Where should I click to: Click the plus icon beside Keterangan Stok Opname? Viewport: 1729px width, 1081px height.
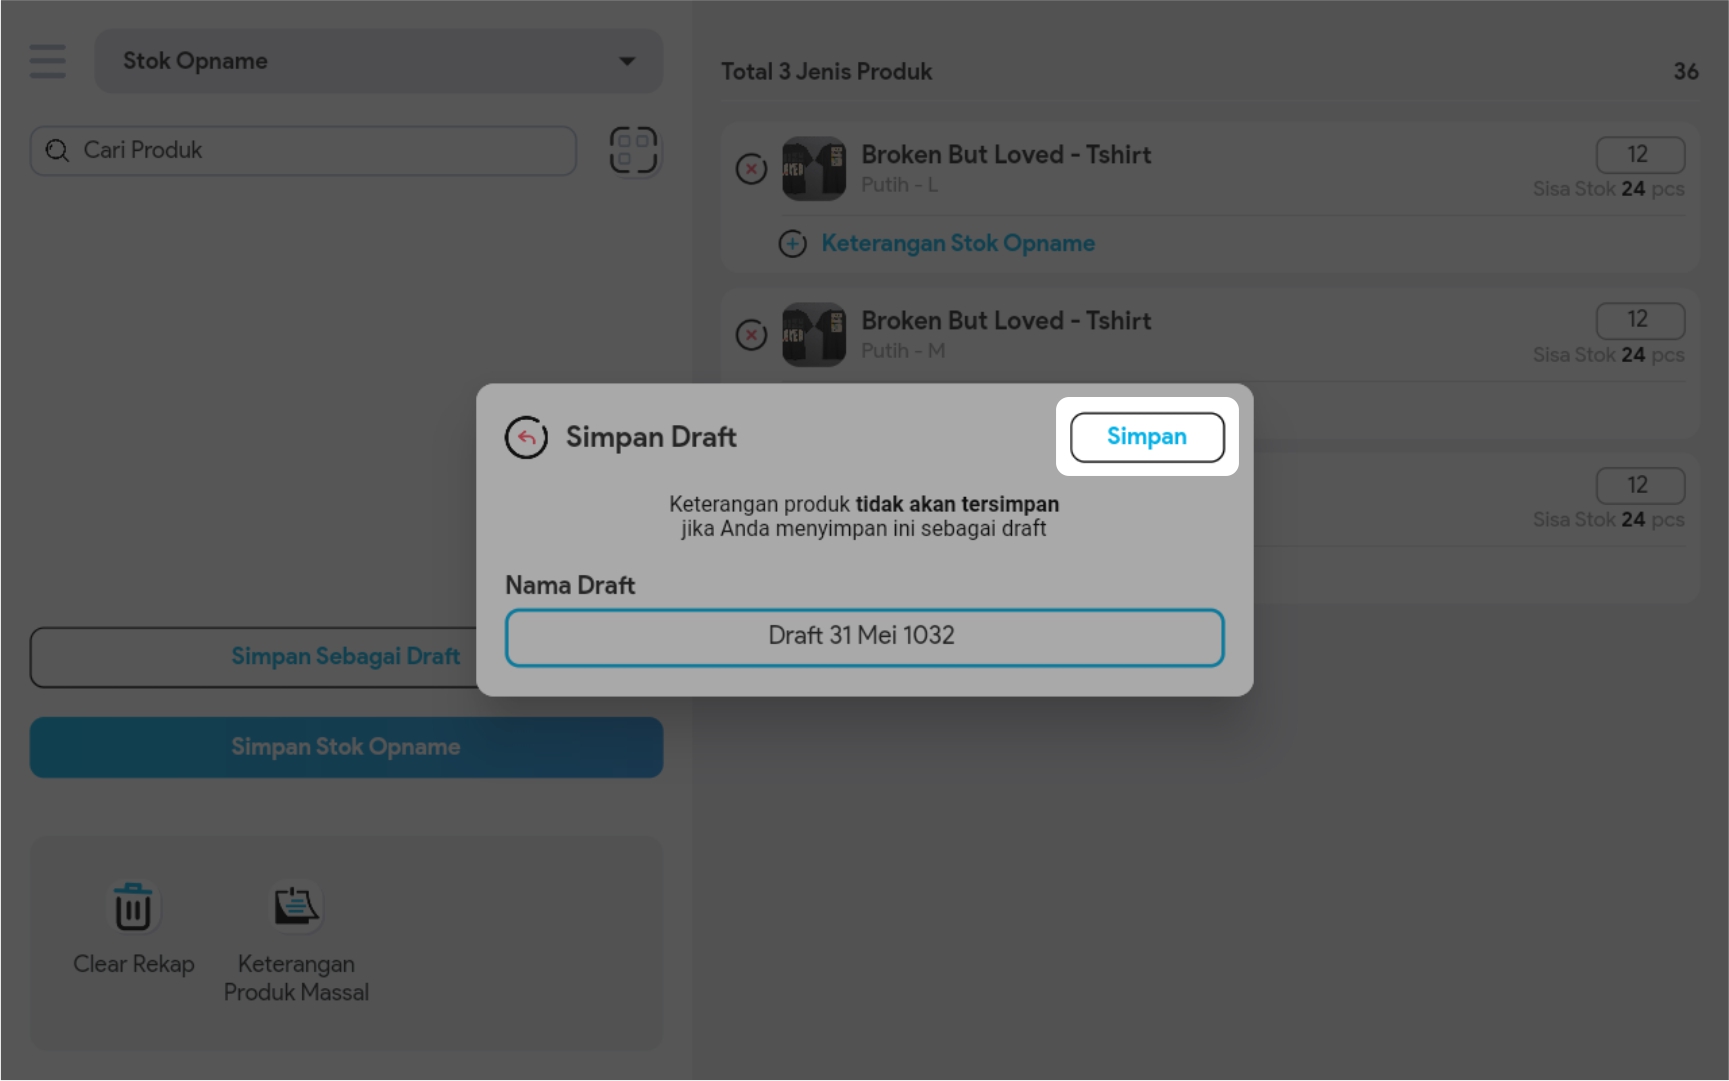pyautogui.click(x=792, y=244)
